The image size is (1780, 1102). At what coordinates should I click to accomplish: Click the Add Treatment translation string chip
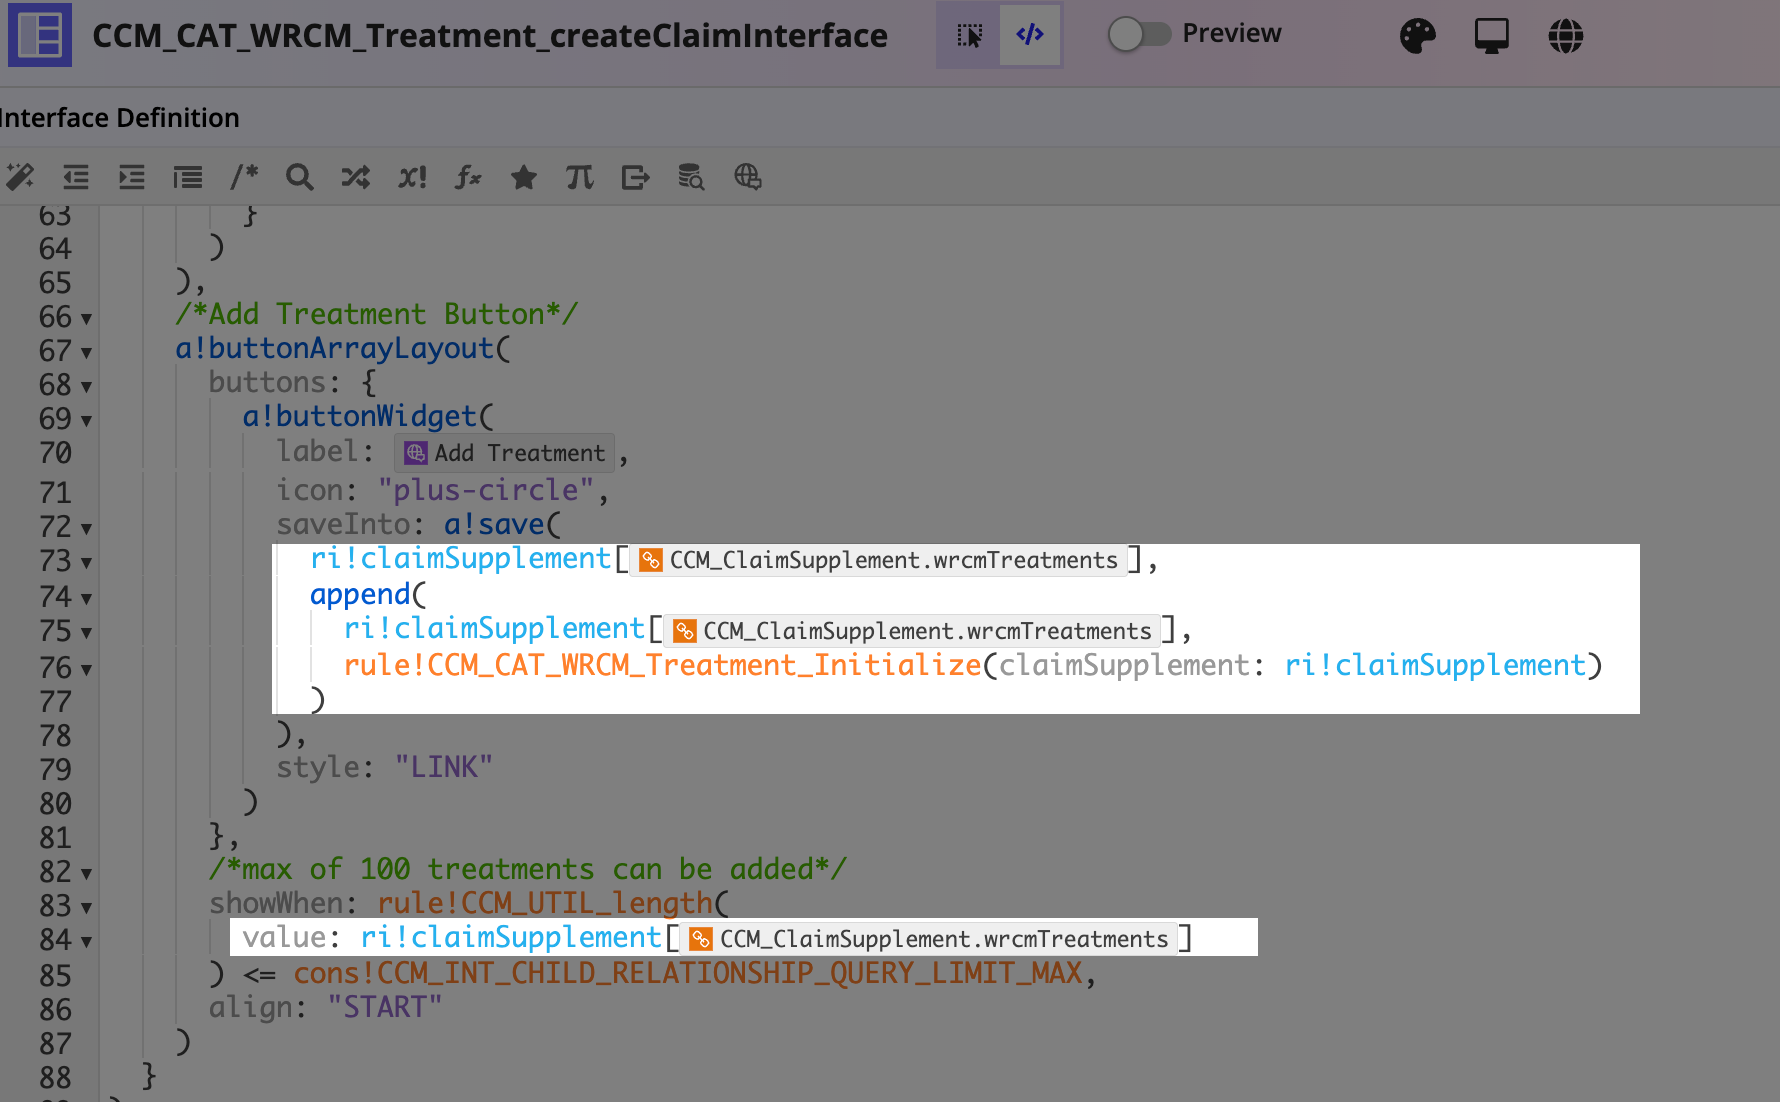(x=504, y=453)
